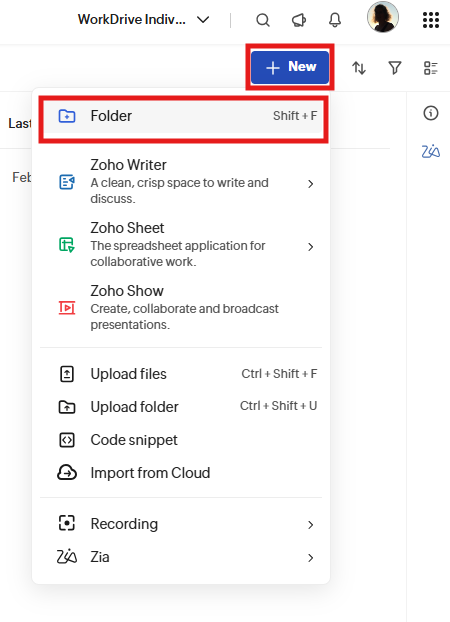Select Import from Cloud
450x622 pixels.
click(x=181, y=473)
